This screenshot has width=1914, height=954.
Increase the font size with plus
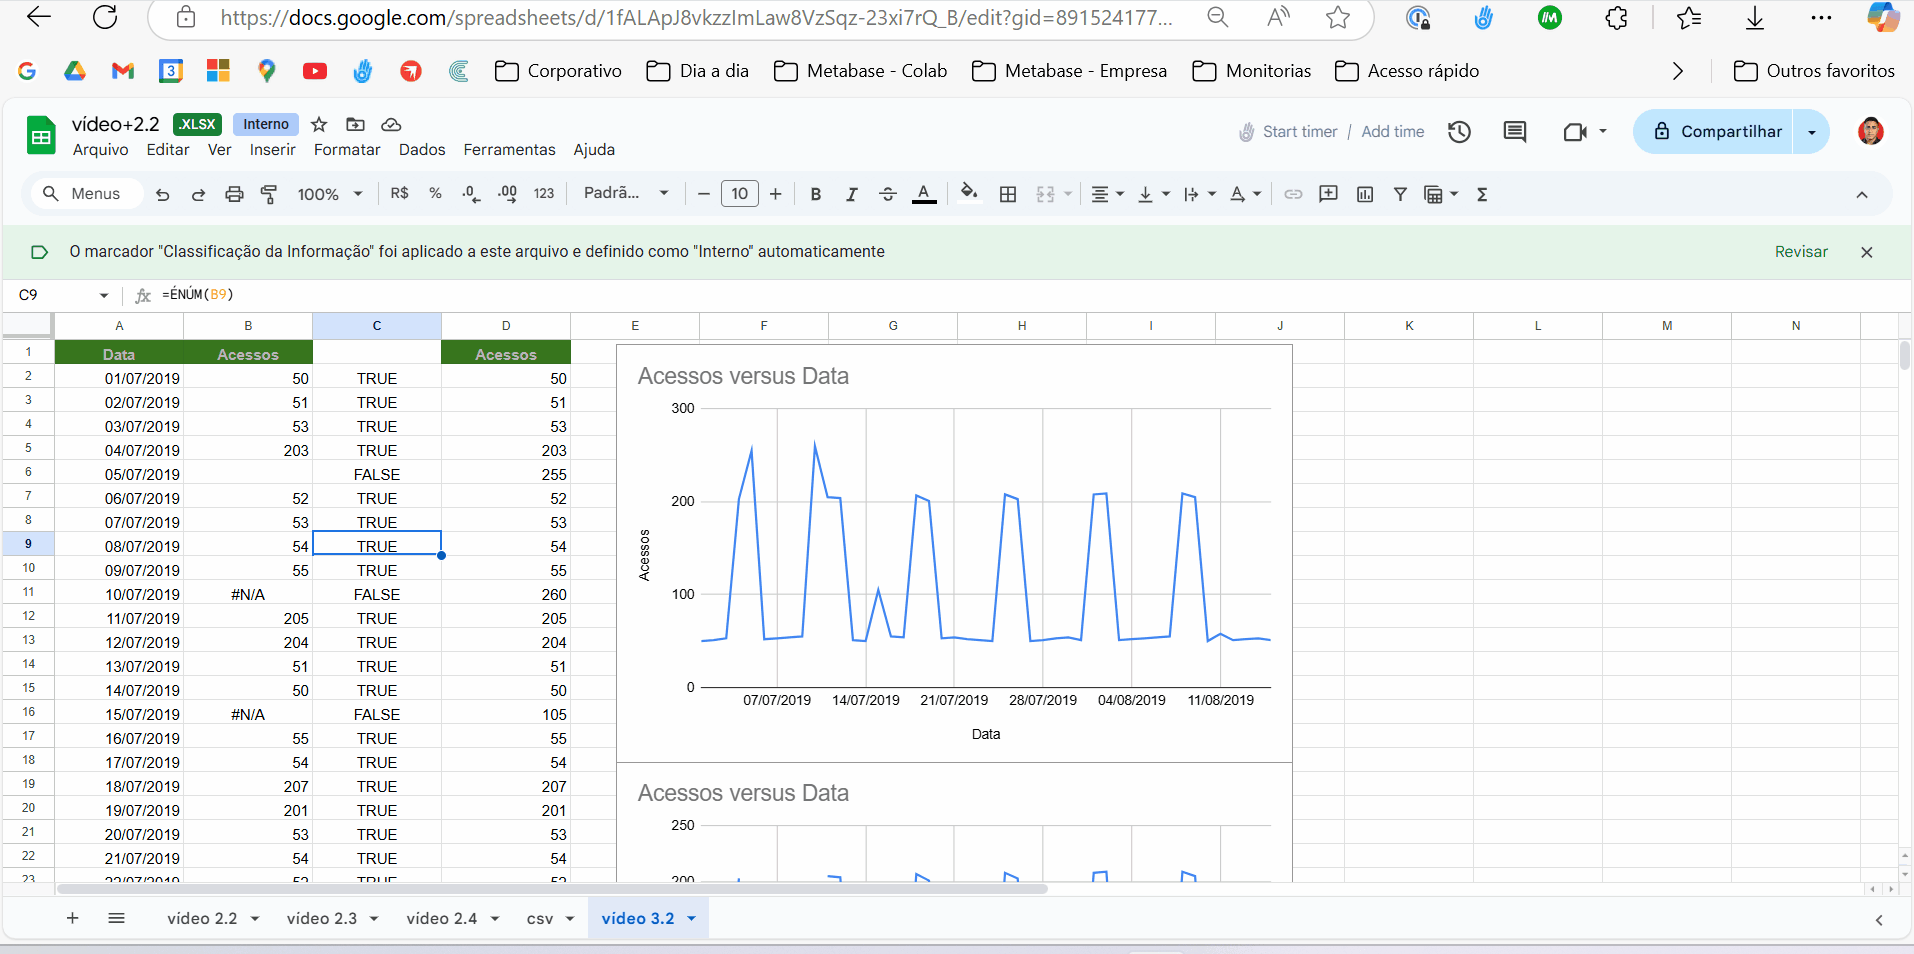click(775, 194)
